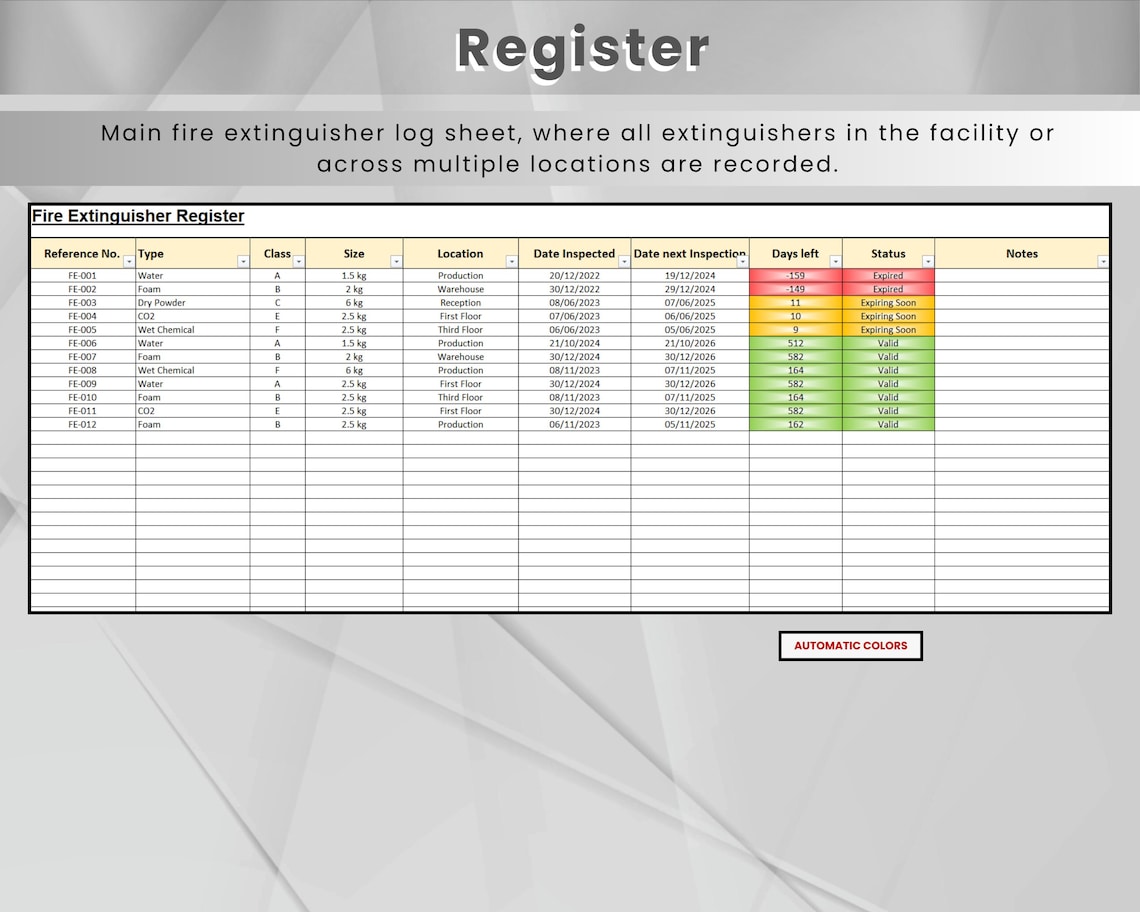
Task: Click the Days left value 512 for FE-006
Action: (x=795, y=343)
